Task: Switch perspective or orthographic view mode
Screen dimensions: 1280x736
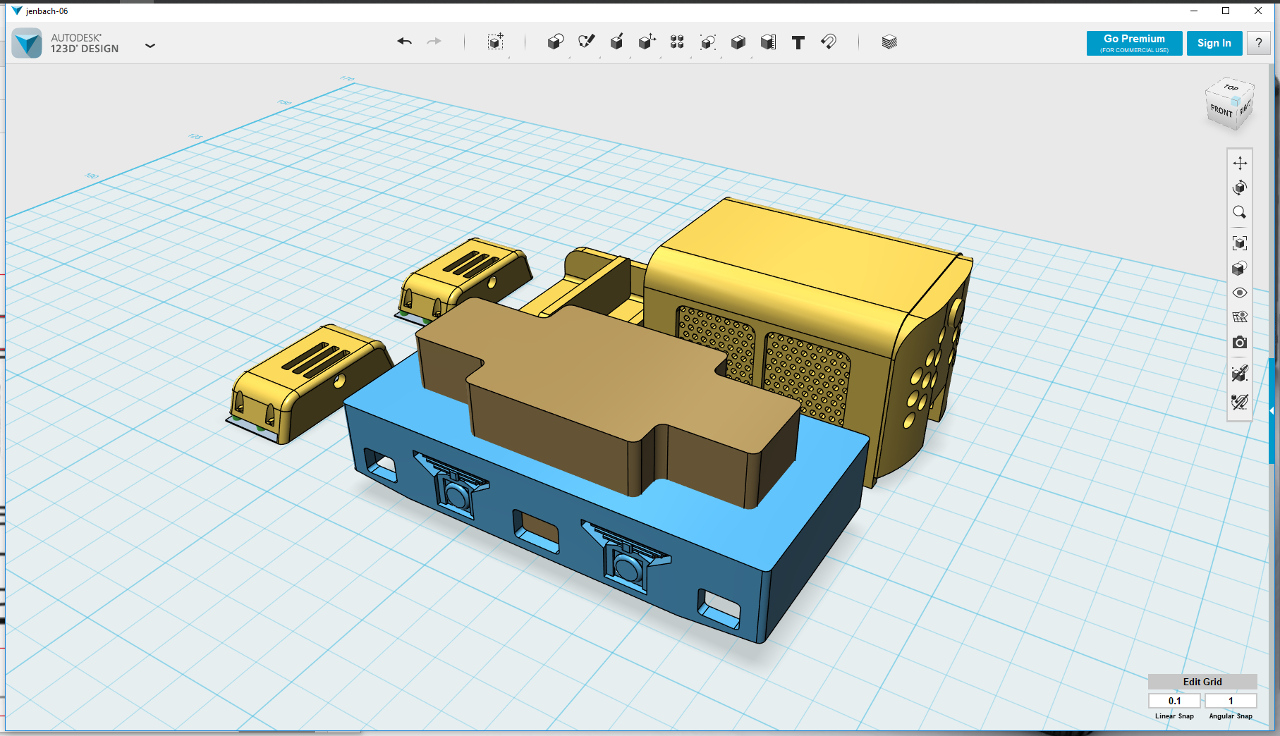Action: coord(1240,268)
